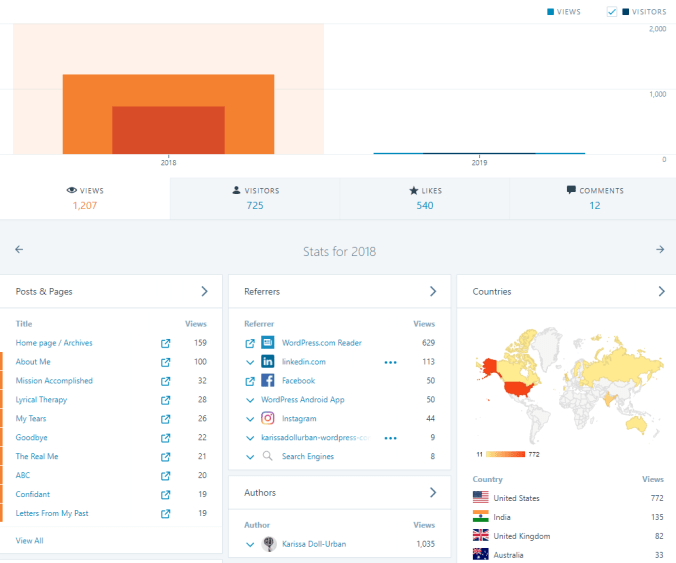The width and height of the screenshot is (676, 563).
Task: Open Referrers details chevron
Action: [433, 291]
